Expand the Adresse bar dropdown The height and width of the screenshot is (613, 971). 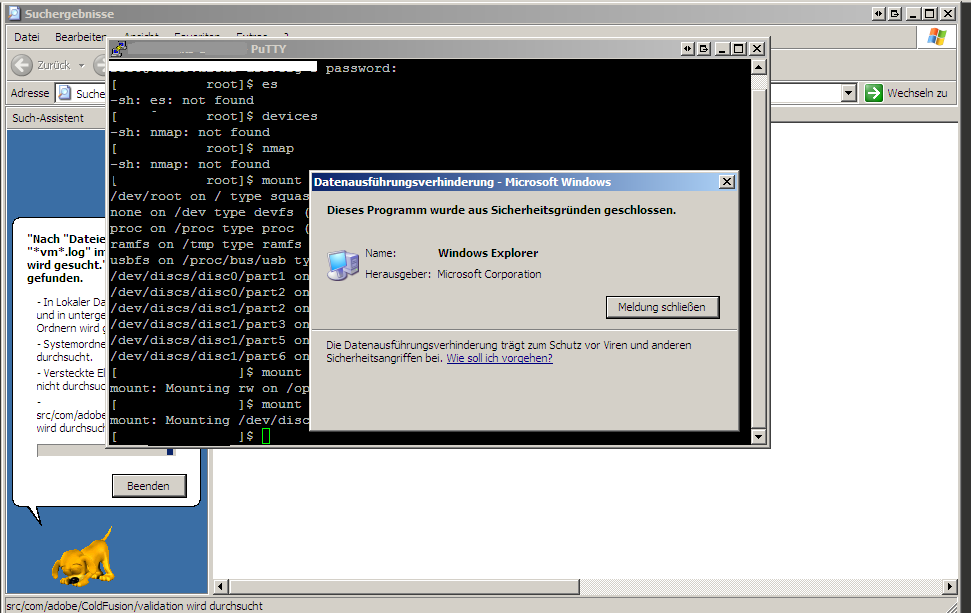click(x=849, y=93)
